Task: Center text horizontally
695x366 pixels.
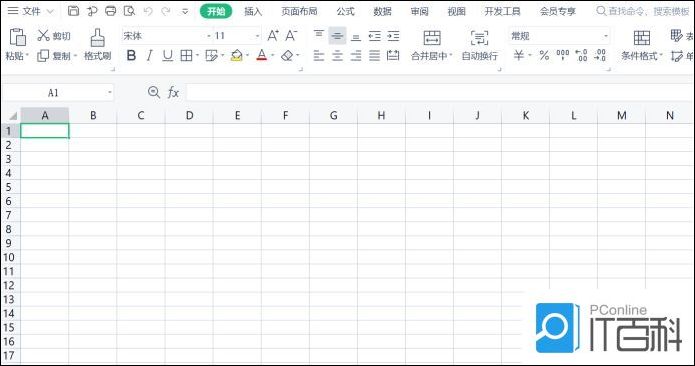Action: pyautogui.click(x=337, y=55)
